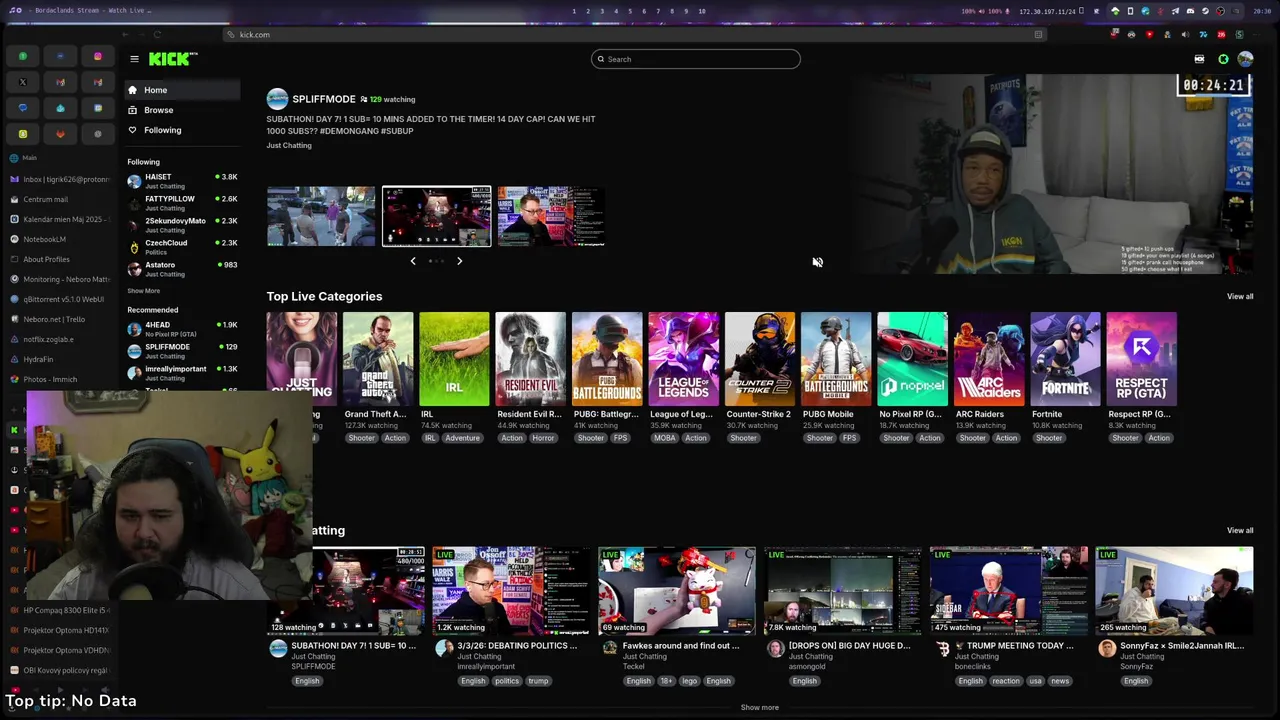Switch to workspace 3 in top bar

[601, 11]
